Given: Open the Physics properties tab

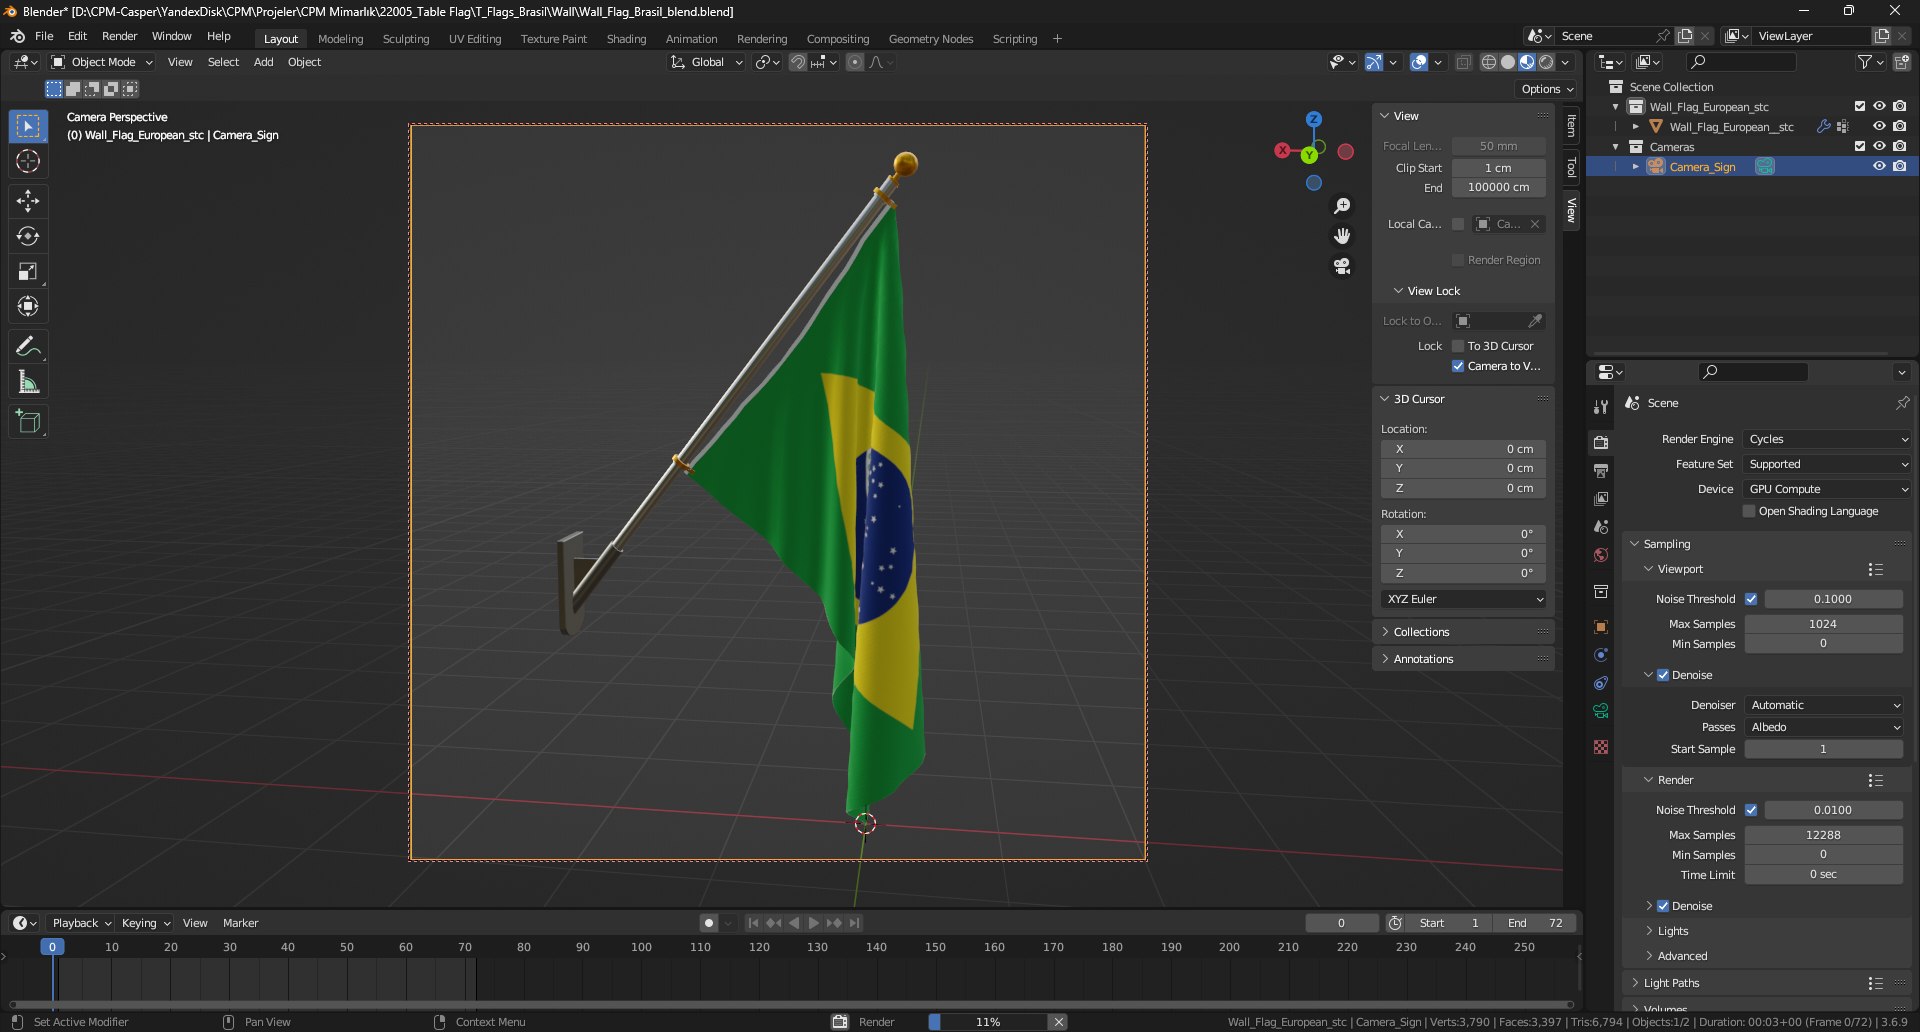Looking at the screenshot, I should tap(1601, 655).
